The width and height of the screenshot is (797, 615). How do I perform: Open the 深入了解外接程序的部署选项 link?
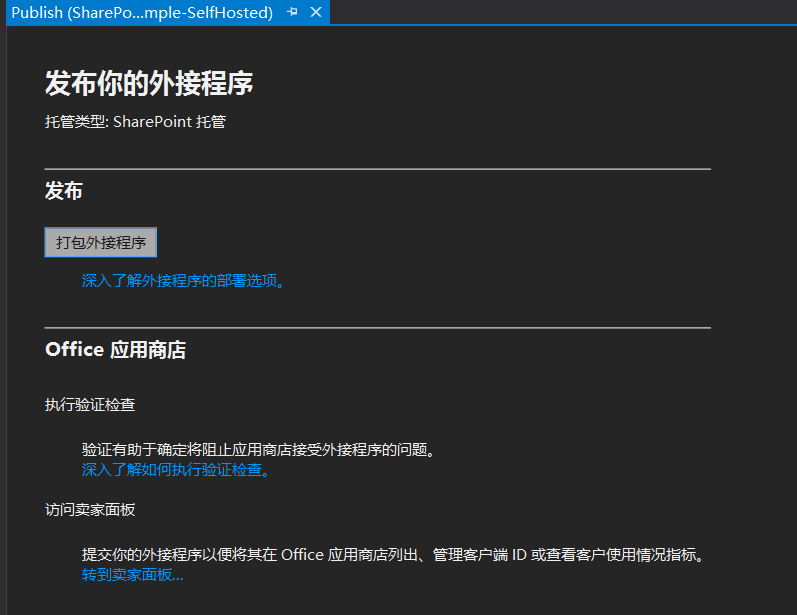183,281
